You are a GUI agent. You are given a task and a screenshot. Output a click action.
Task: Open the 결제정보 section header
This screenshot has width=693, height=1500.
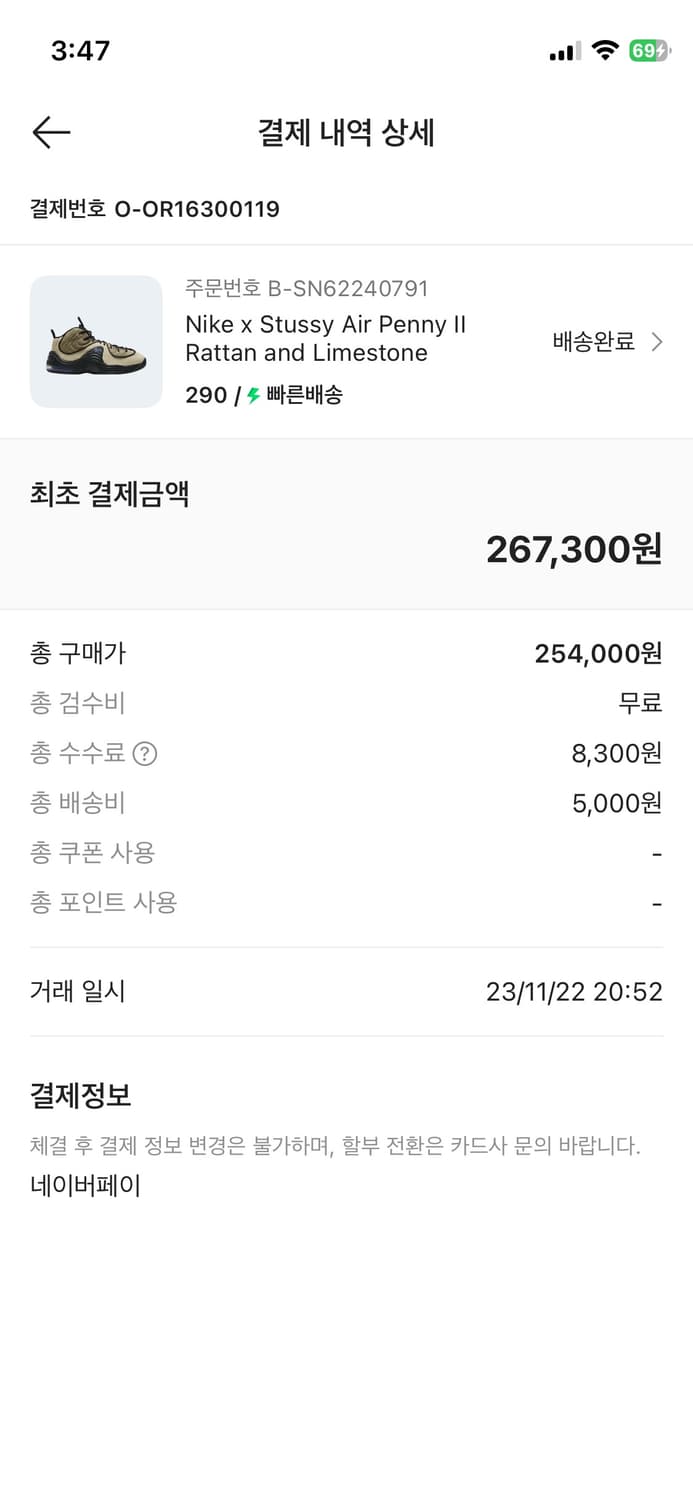(x=78, y=1096)
